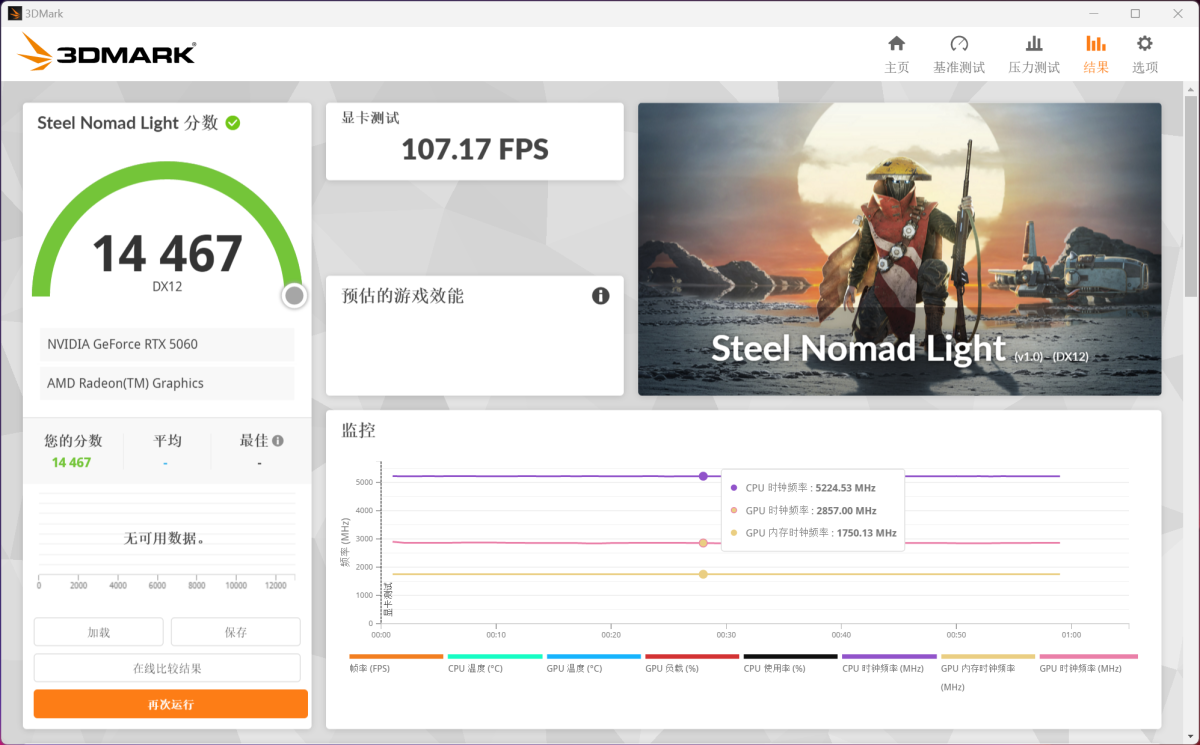This screenshot has height=745, width=1200.
Task: Click the purple CPU clock data point marker
Action: click(x=703, y=476)
